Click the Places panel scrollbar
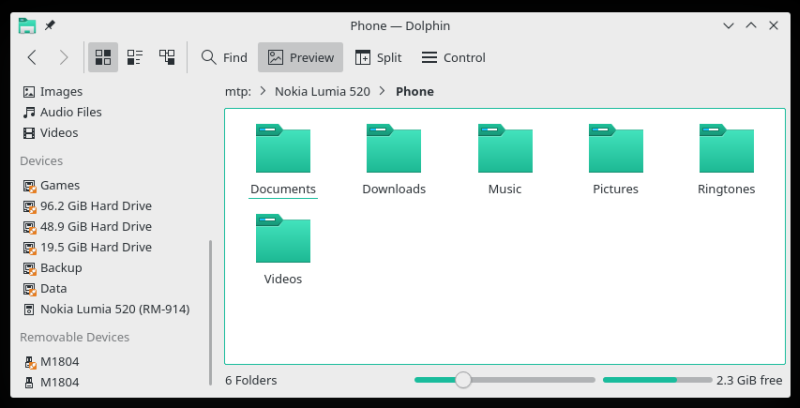 click(x=211, y=313)
